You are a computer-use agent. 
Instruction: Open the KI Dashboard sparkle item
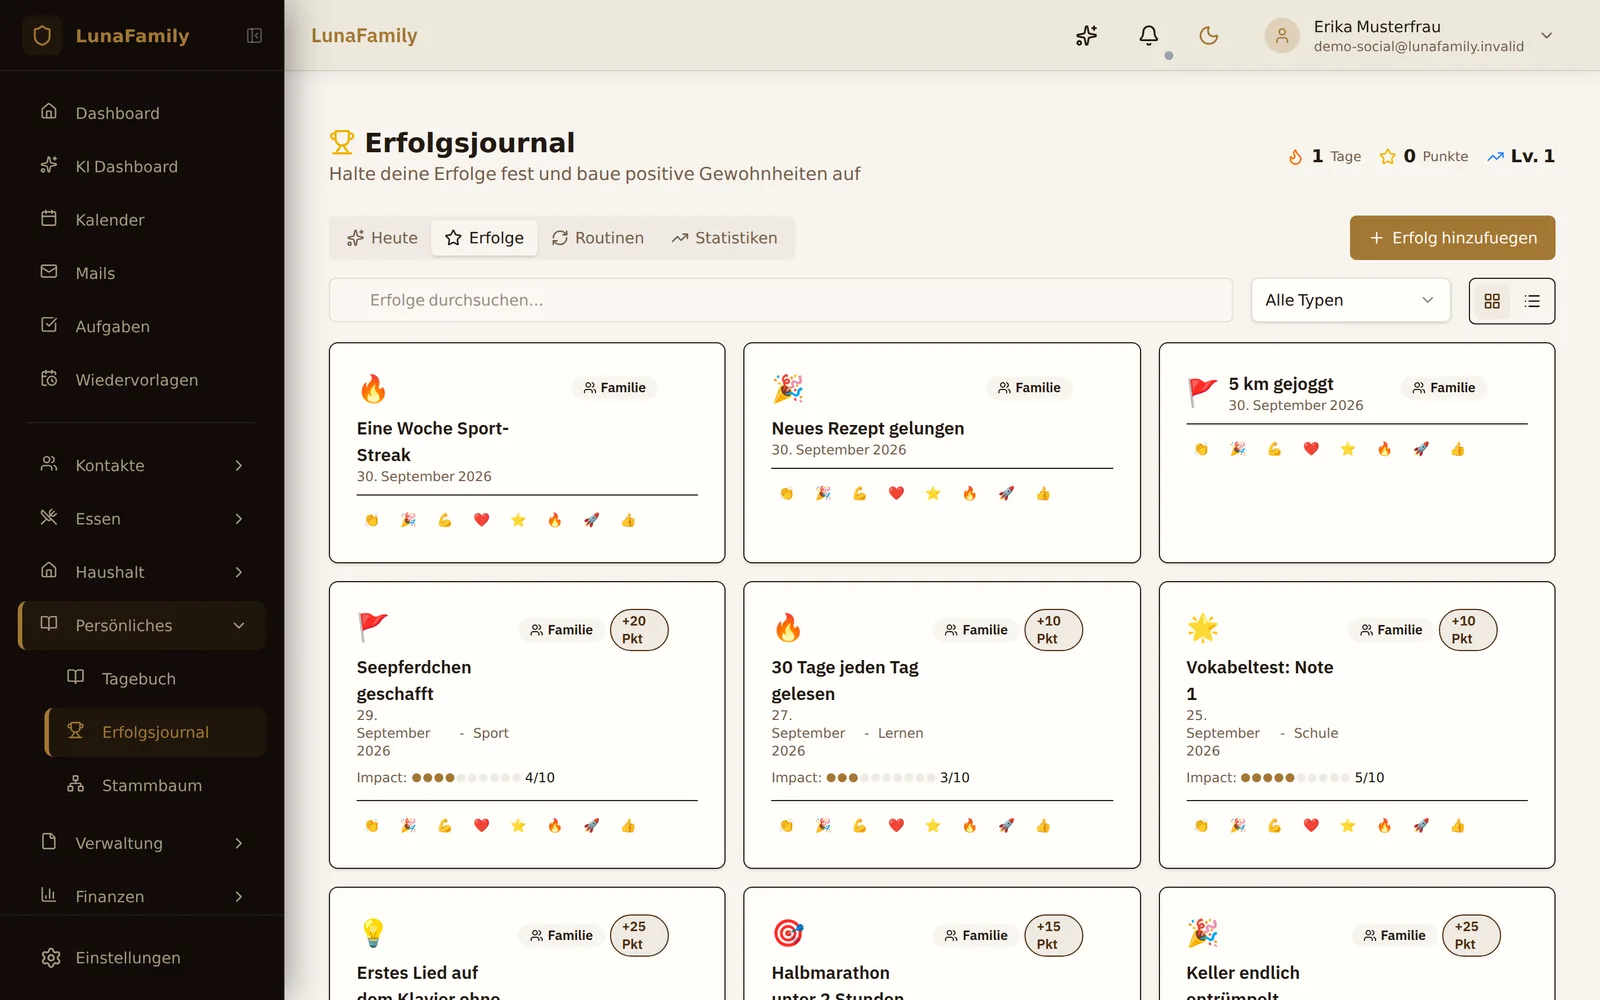tap(142, 166)
